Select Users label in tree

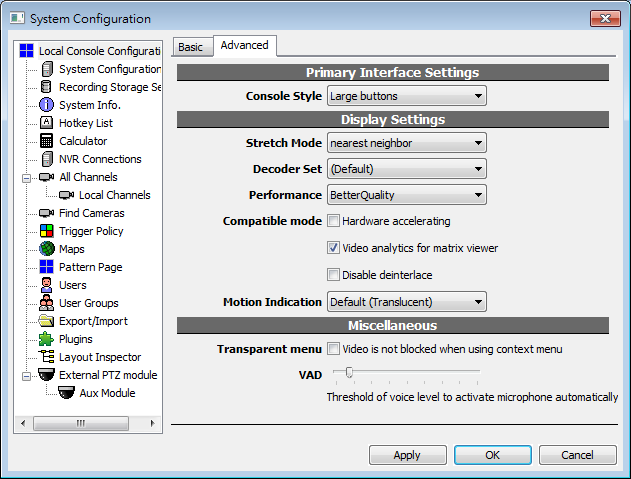72,285
